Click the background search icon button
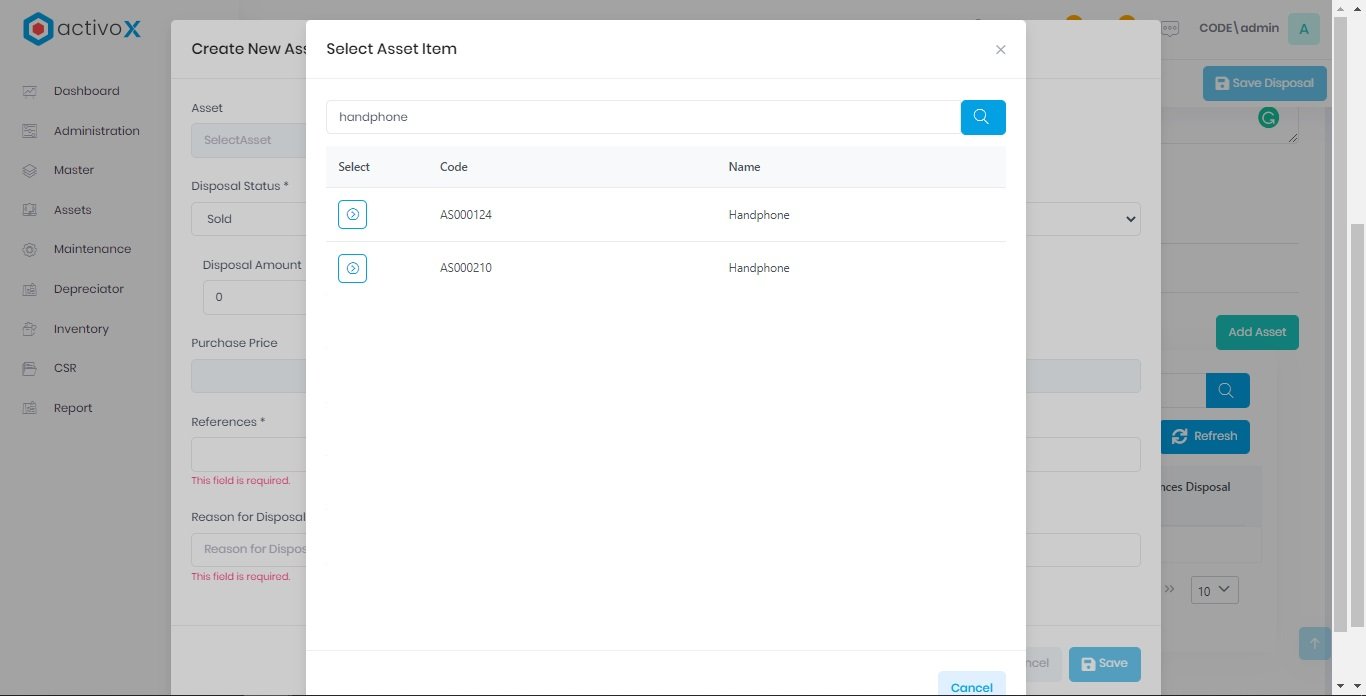Screen dimensions: 1366x696 point(1227,390)
